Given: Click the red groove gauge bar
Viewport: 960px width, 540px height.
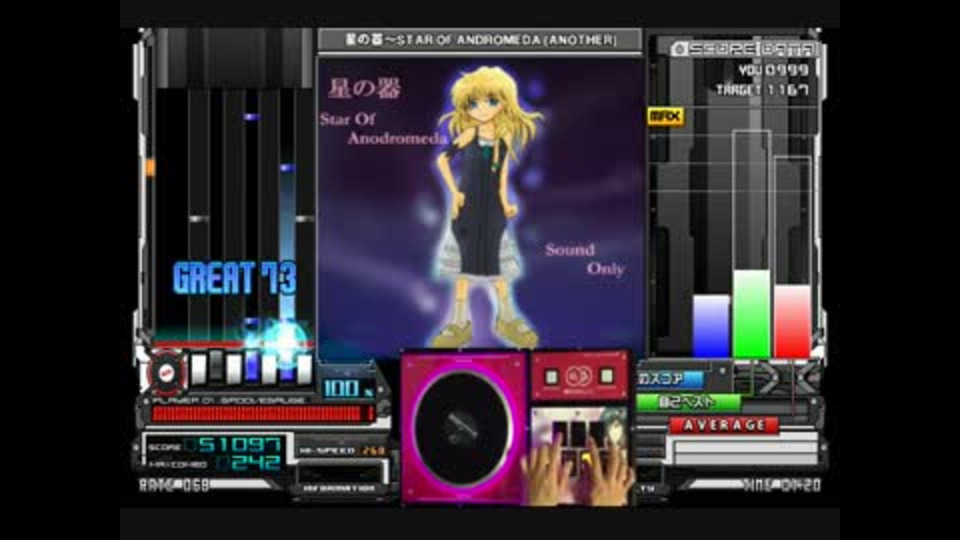Looking at the screenshot, I should point(263,414).
